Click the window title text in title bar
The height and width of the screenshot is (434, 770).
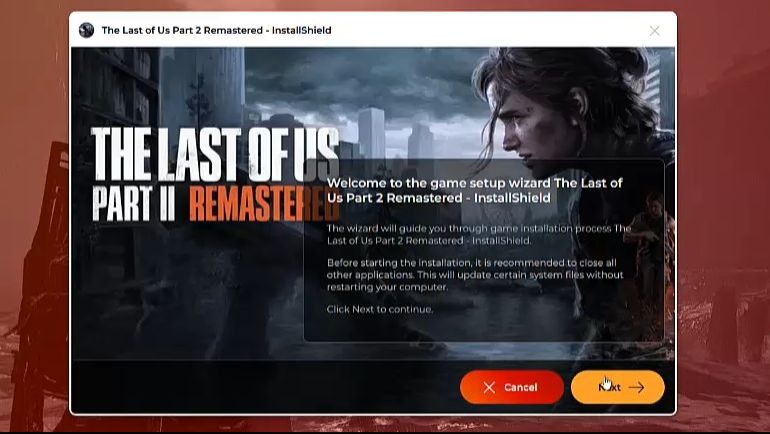click(216, 30)
